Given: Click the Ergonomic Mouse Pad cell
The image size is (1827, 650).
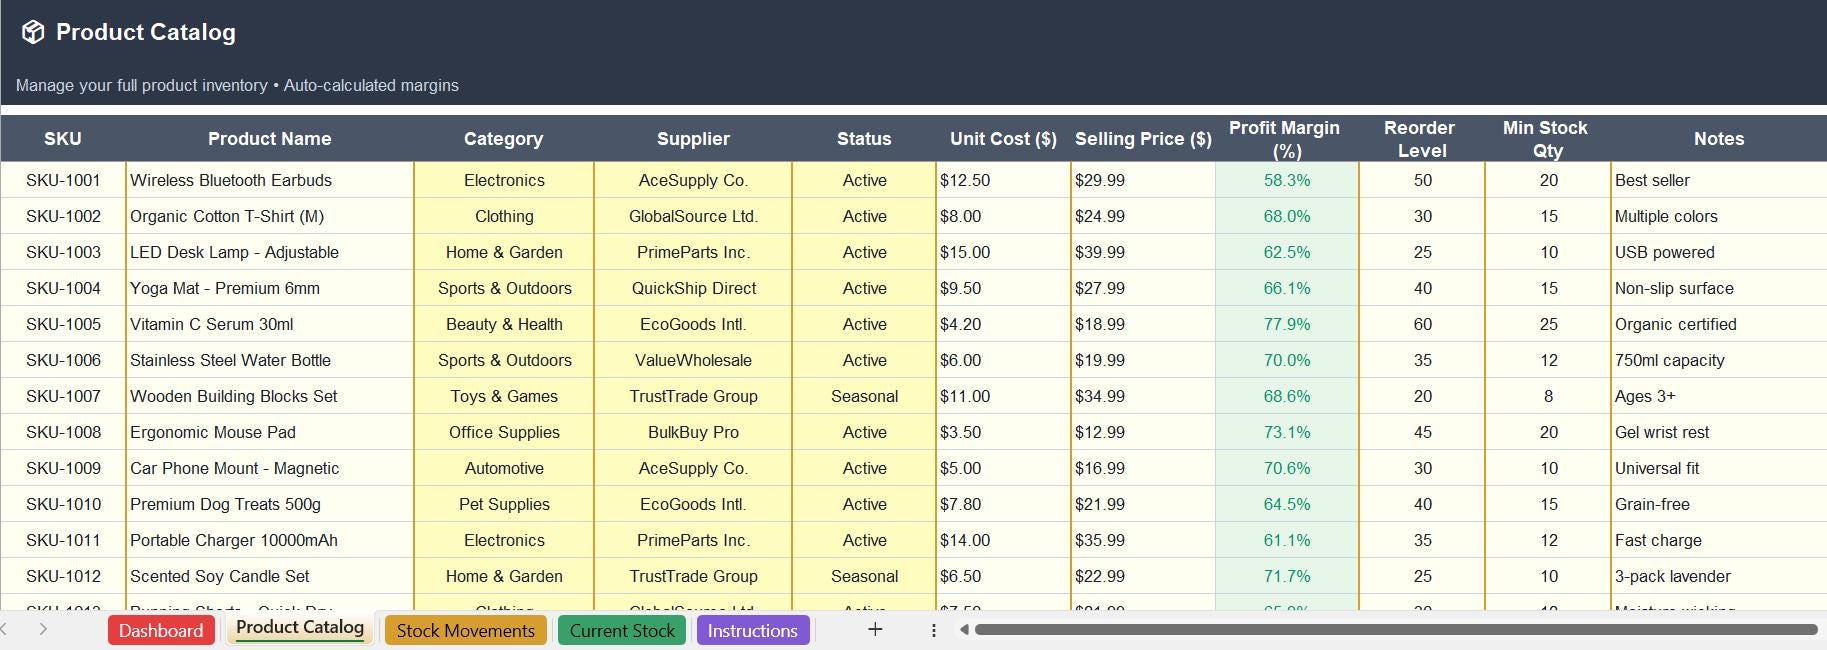Looking at the screenshot, I should point(269,432).
